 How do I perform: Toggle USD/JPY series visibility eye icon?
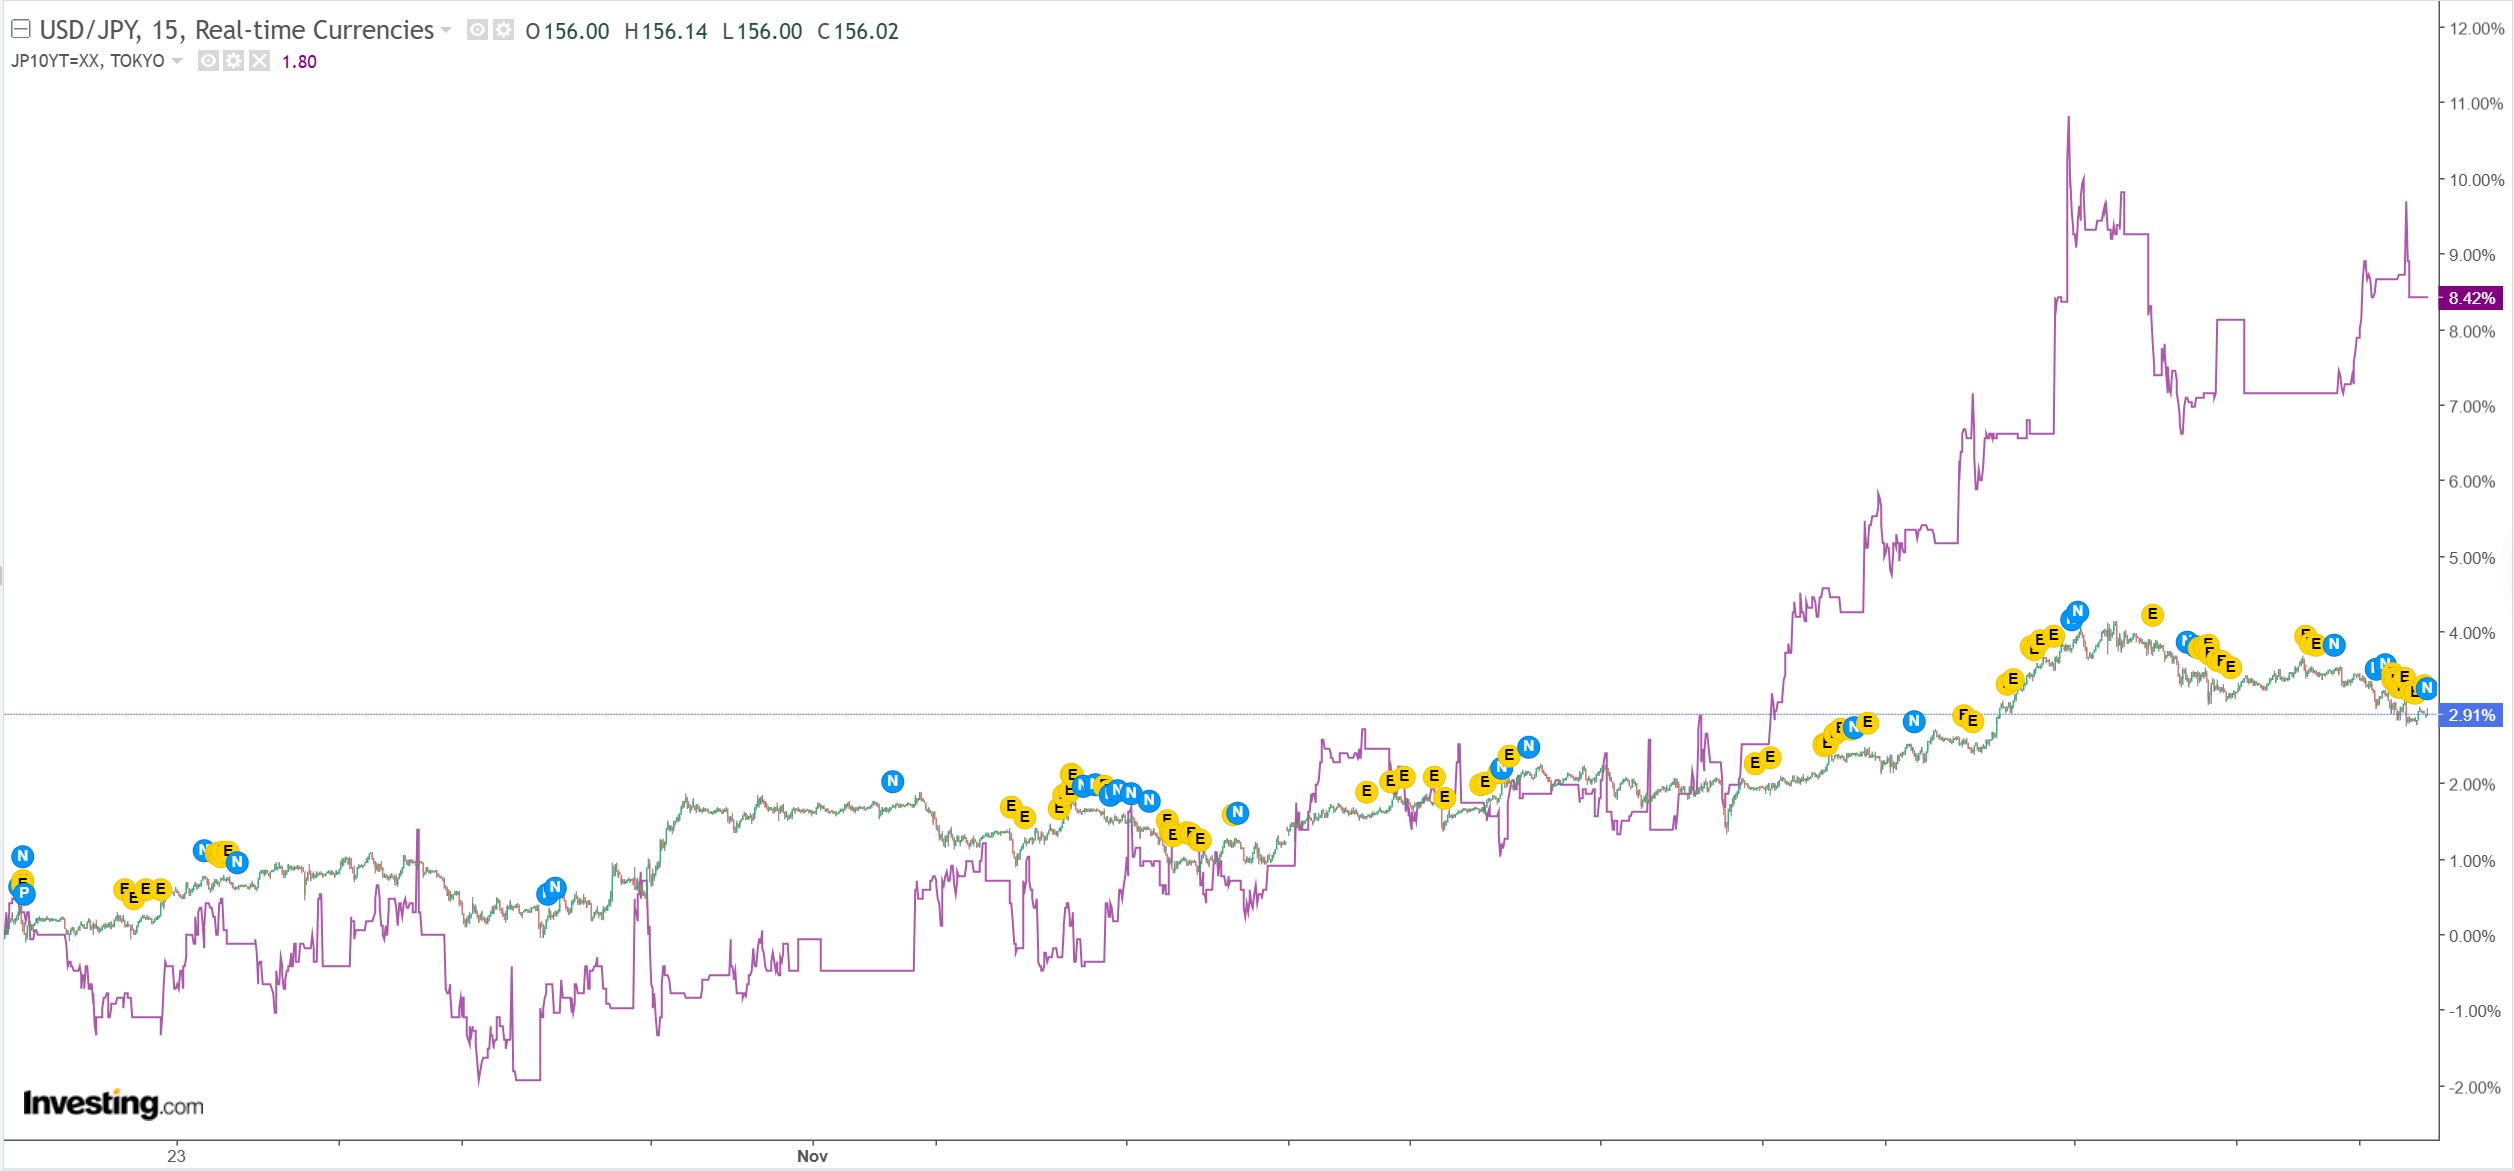coord(478,31)
